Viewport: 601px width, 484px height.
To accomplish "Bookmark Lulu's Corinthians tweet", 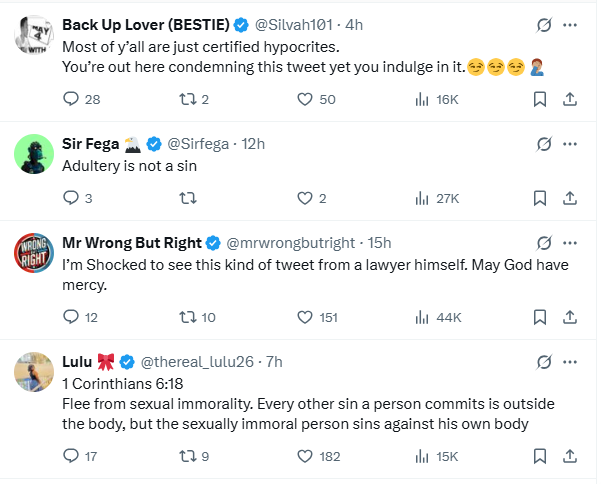I will pyautogui.click(x=540, y=456).
